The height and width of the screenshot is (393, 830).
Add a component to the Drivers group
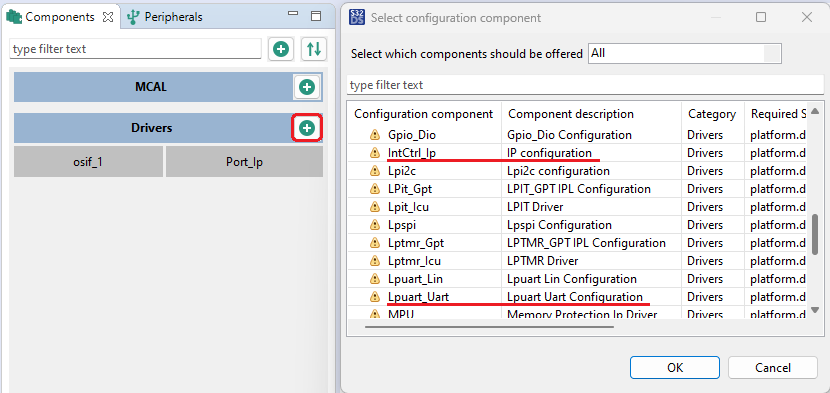(307, 128)
